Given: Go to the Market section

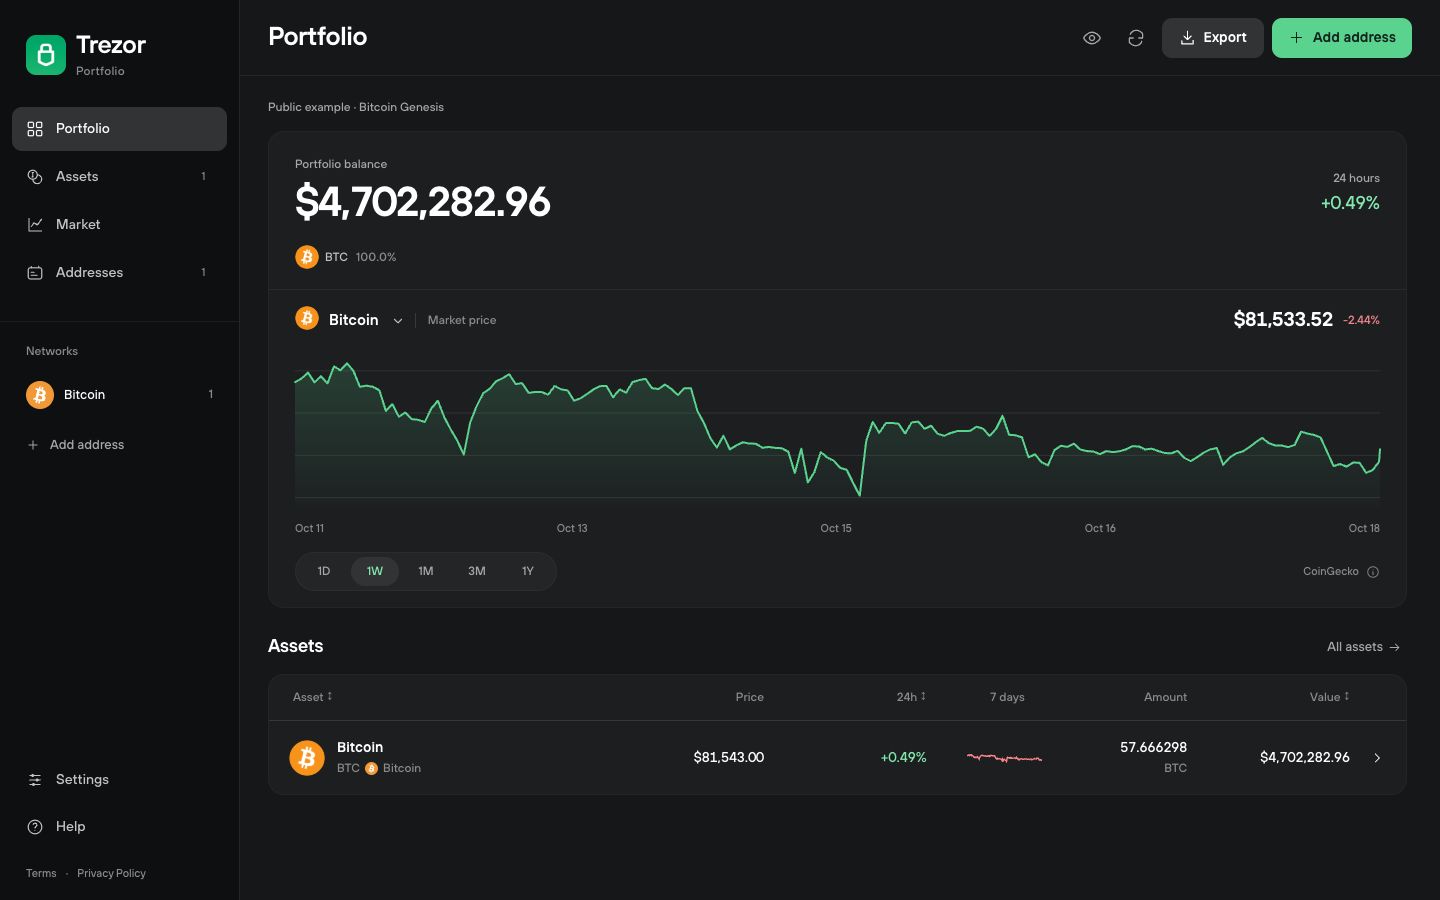Looking at the screenshot, I should pyautogui.click(x=119, y=225).
